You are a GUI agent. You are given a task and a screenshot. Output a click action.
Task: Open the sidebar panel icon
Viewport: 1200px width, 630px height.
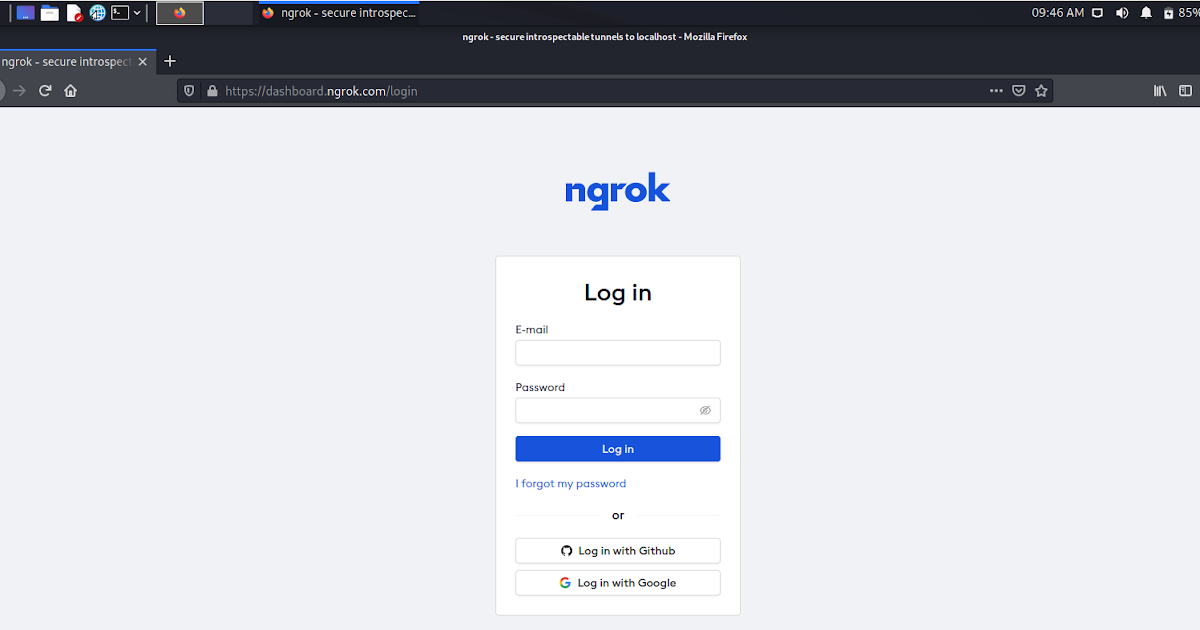(1185, 90)
